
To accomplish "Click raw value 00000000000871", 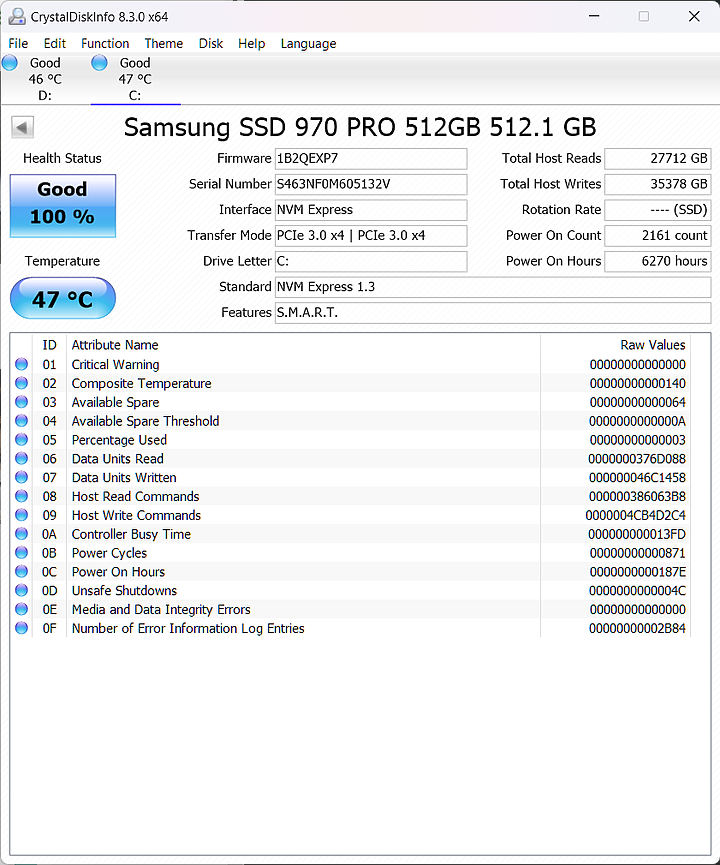I will (637, 553).
